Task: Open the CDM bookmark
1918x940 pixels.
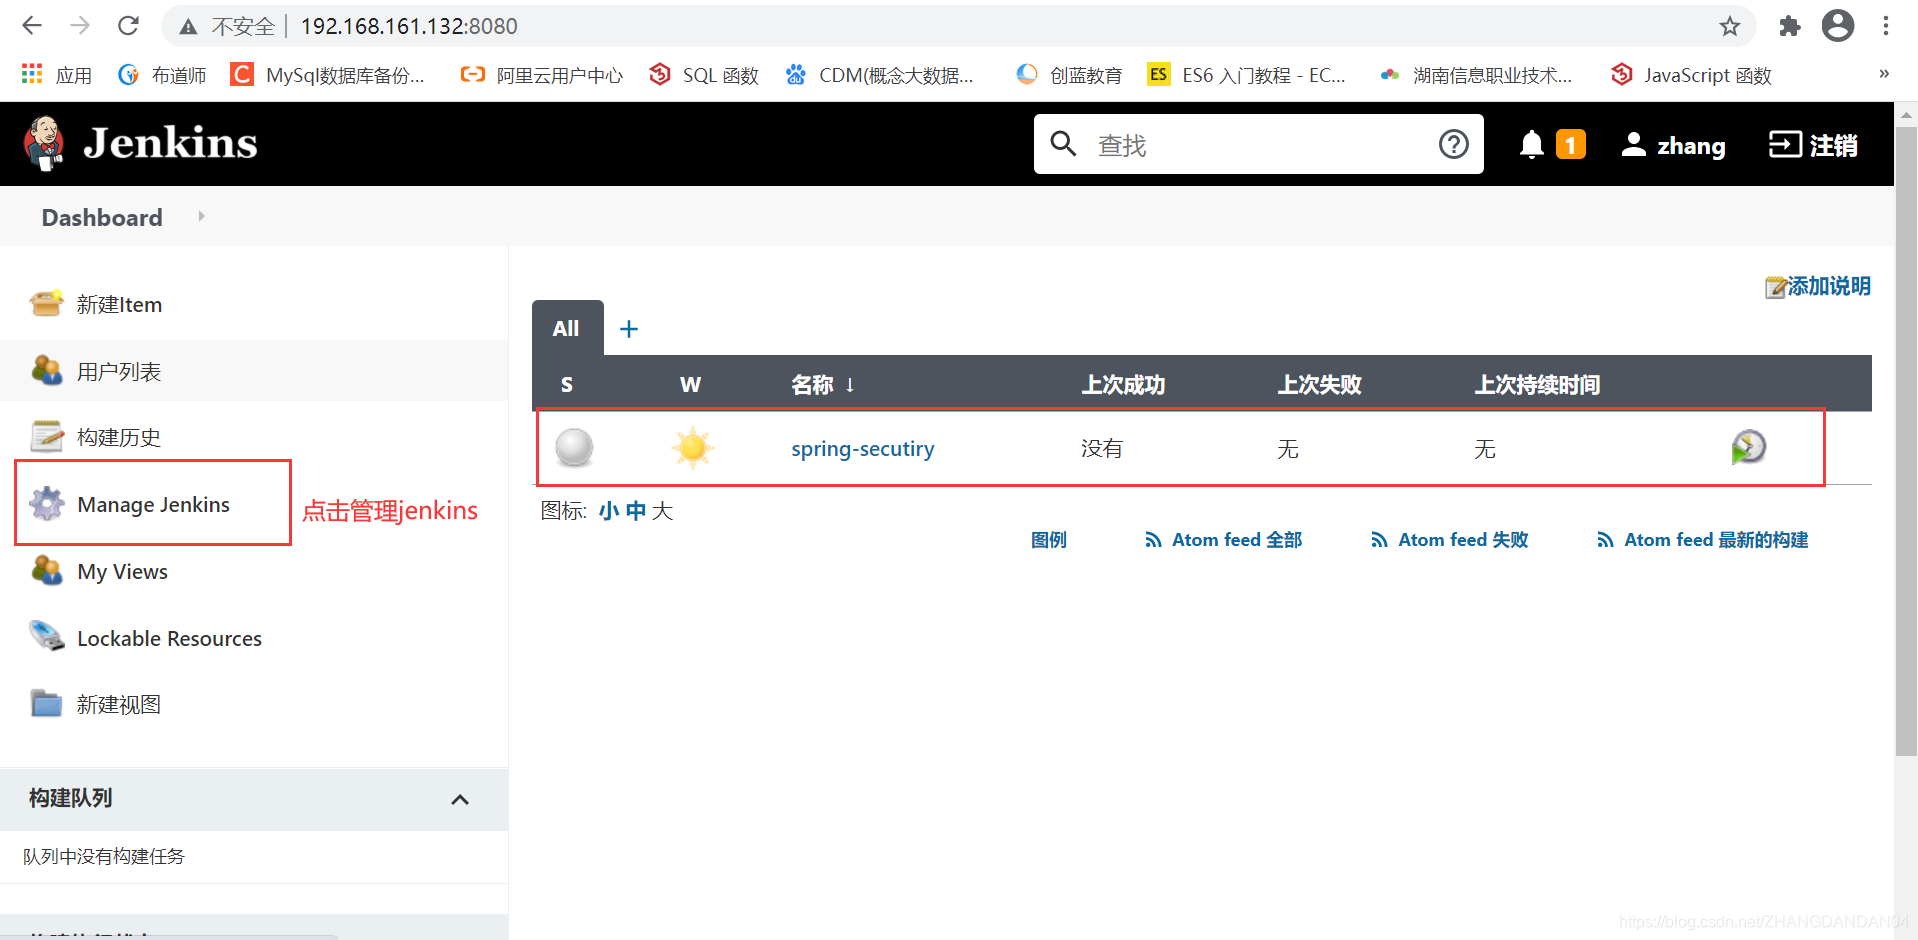Action: click(880, 75)
